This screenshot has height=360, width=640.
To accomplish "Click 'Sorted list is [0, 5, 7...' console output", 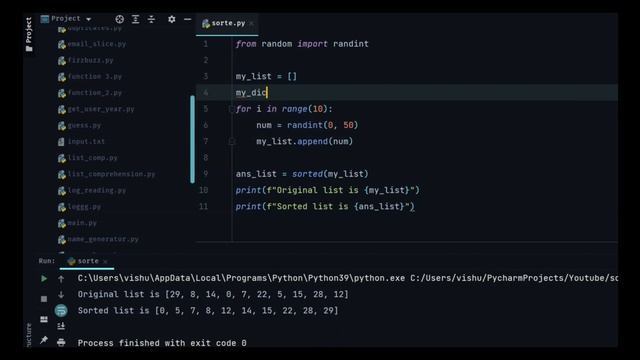I will (x=208, y=311).
